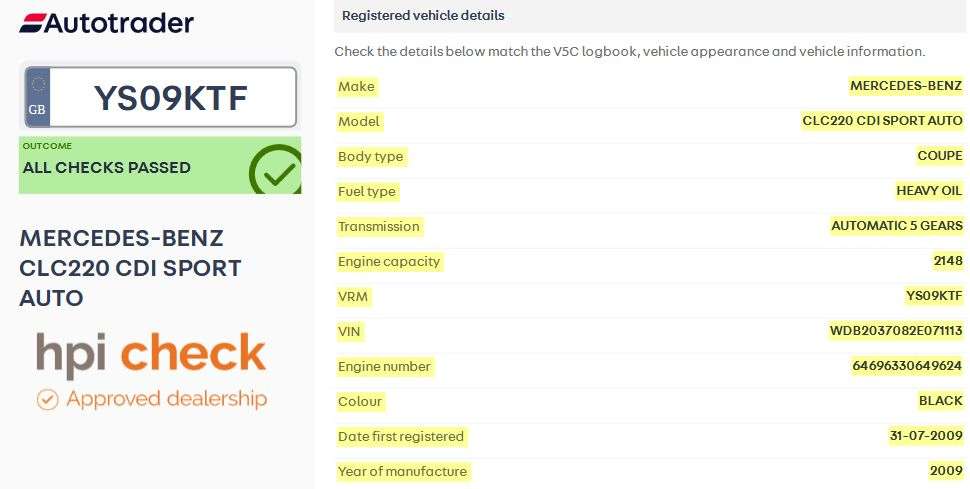This screenshot has height=489, width=970.
Task: Click the CLC220 CDI SPORT AUTO model value
Action: [x=882, y=121]
